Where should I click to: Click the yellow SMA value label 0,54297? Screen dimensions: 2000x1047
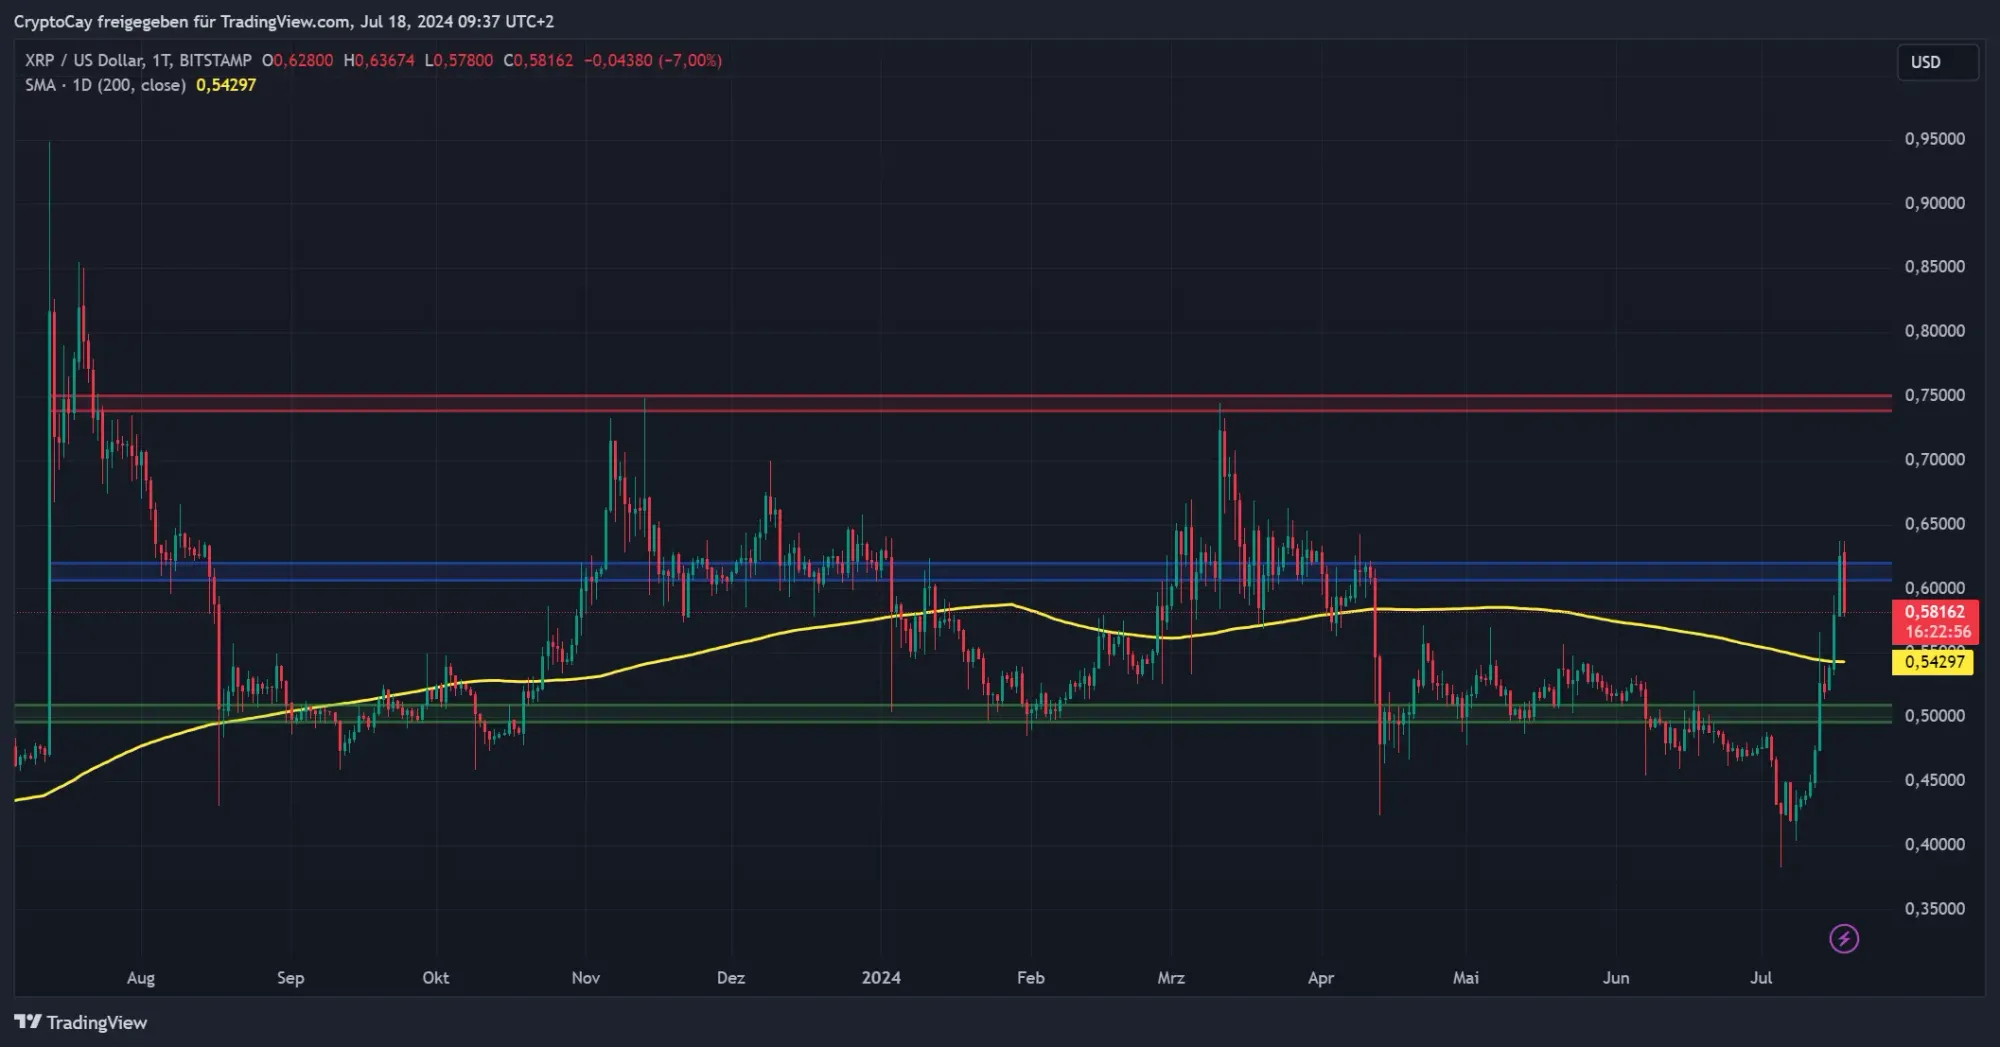(x=1933, y=662)
